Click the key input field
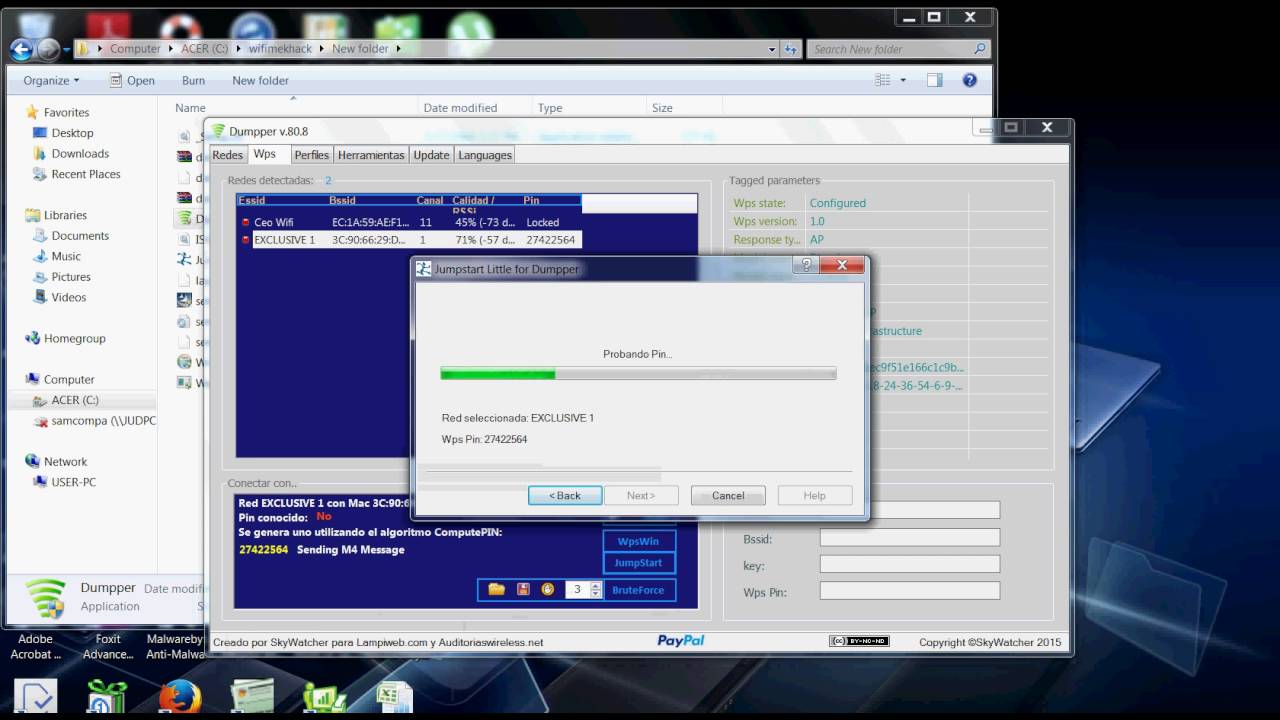1280x720 pixels. pos(910,564)
